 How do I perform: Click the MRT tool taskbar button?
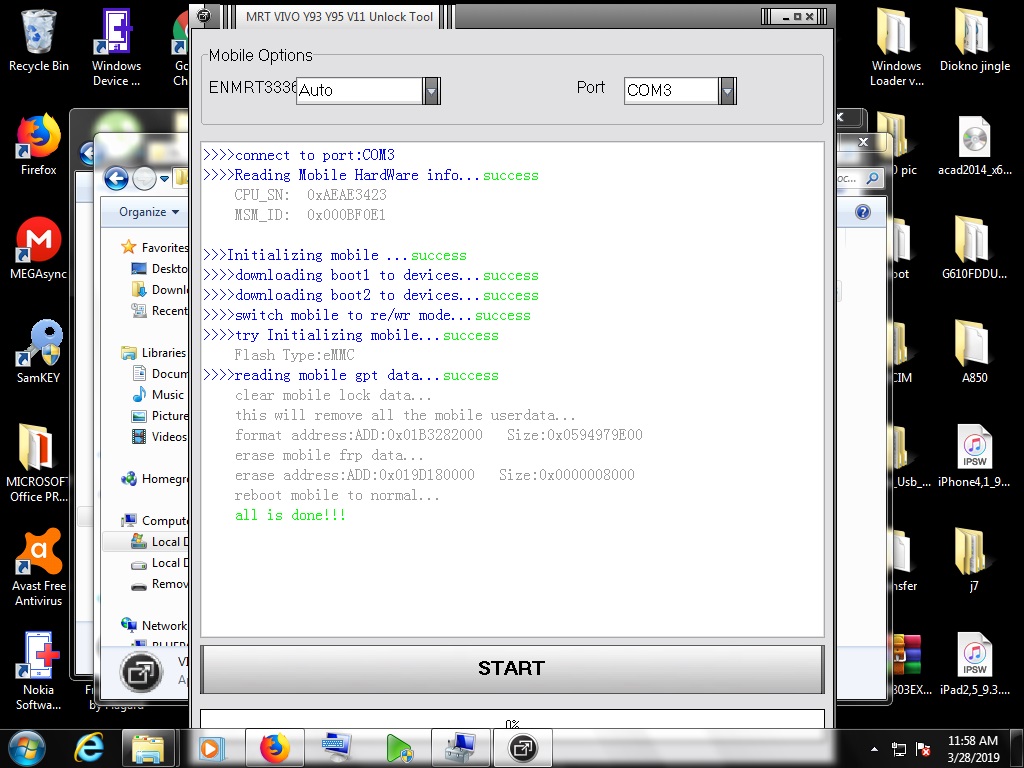pos(522,748)
